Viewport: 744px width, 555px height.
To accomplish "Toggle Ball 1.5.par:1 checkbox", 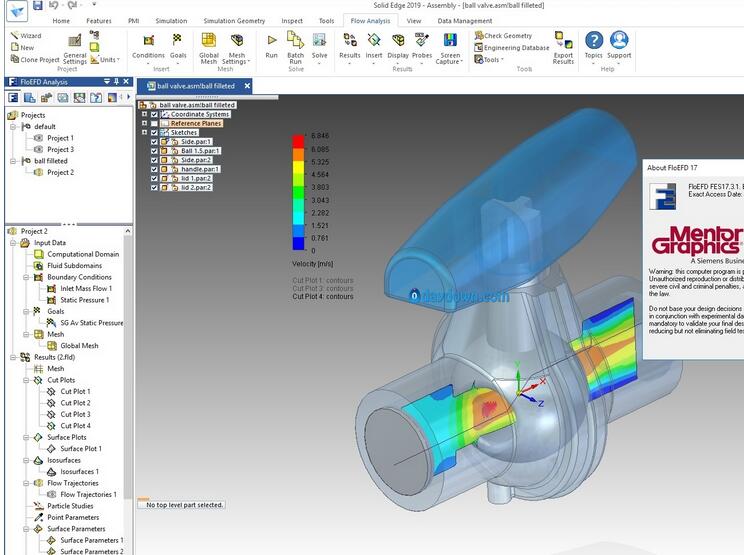I will click(154, 151).
